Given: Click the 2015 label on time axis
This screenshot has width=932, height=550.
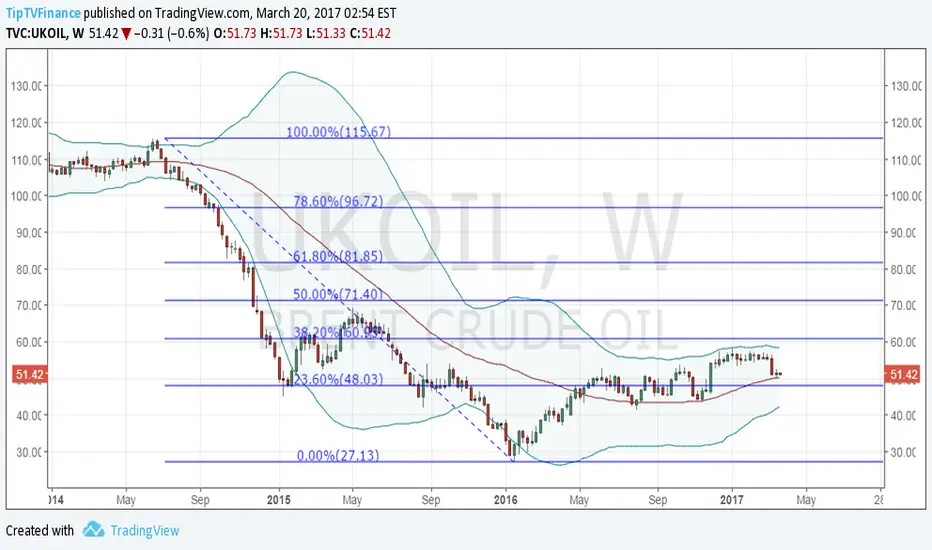Looking at the screenshot, I should click(278, 499).
